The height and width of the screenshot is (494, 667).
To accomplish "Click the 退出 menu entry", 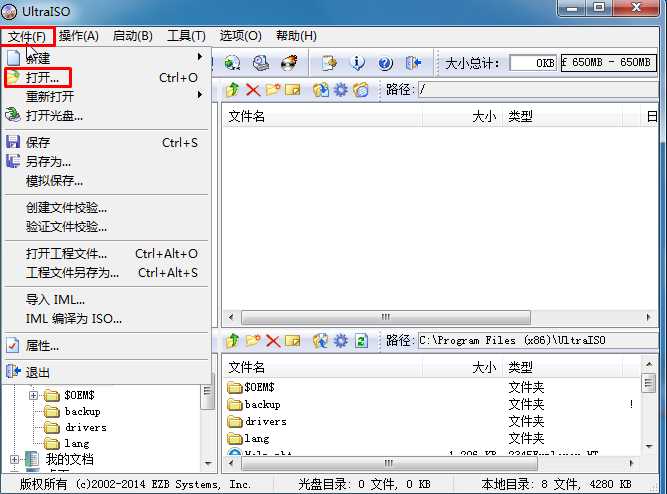I will [38, 372].
